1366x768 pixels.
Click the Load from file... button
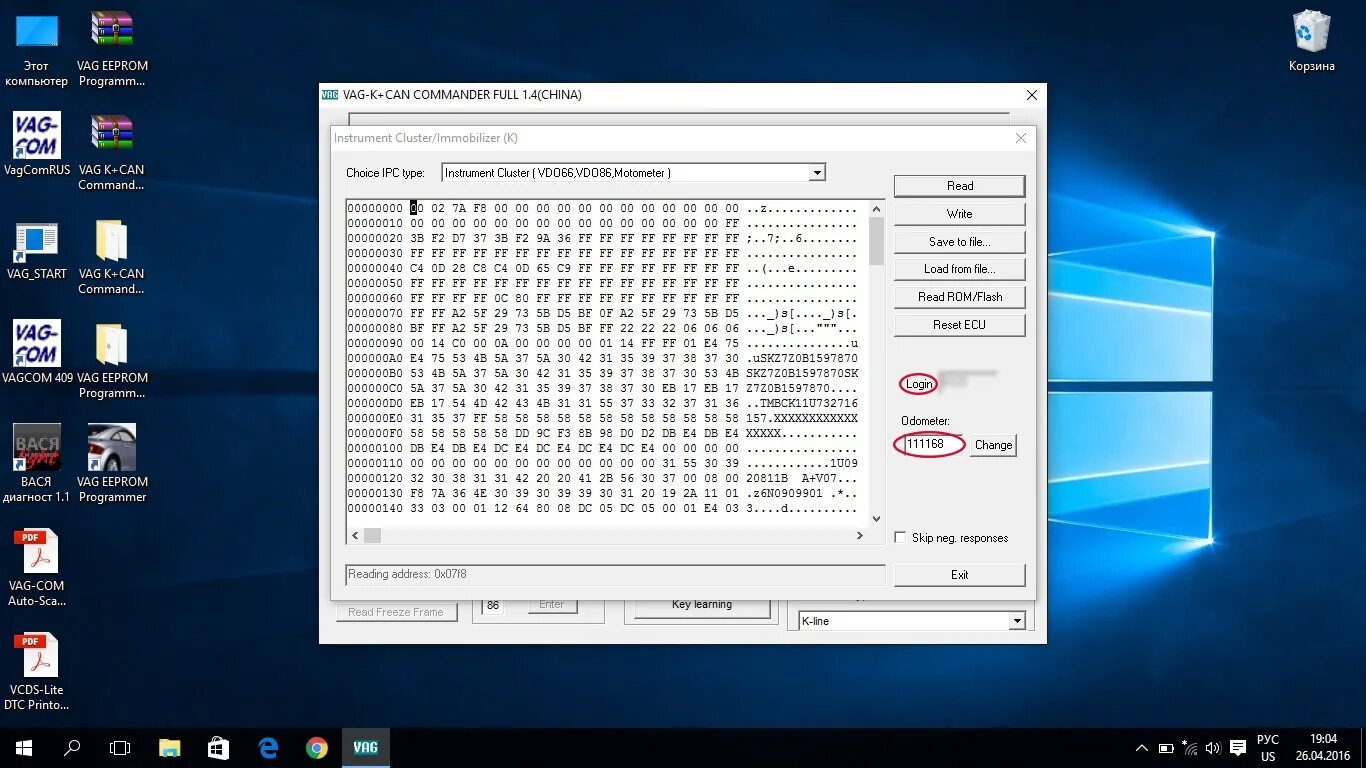coord(959,269)
